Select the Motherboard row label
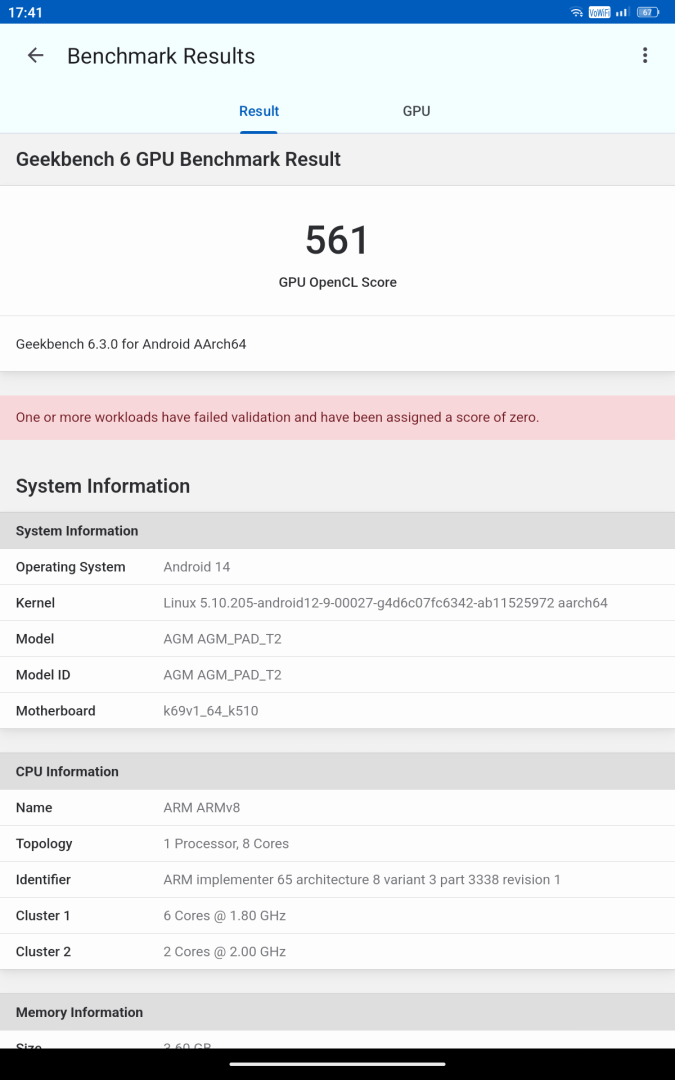This screenshot has height=1080, width=675. pos(56,711)
